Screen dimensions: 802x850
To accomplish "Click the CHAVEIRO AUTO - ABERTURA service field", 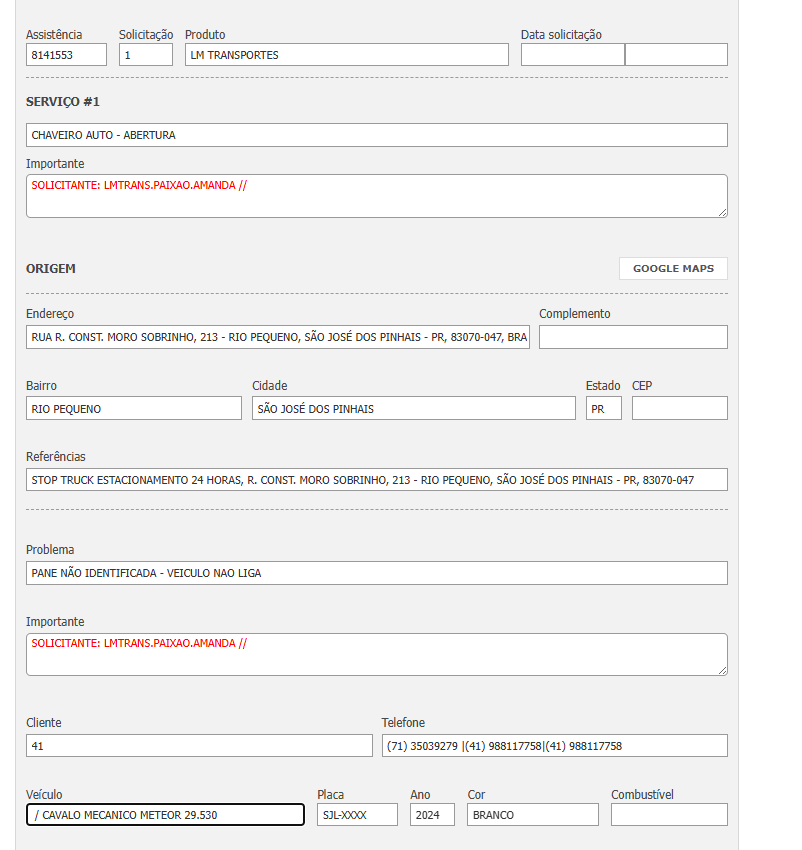I will pos(376,135).
